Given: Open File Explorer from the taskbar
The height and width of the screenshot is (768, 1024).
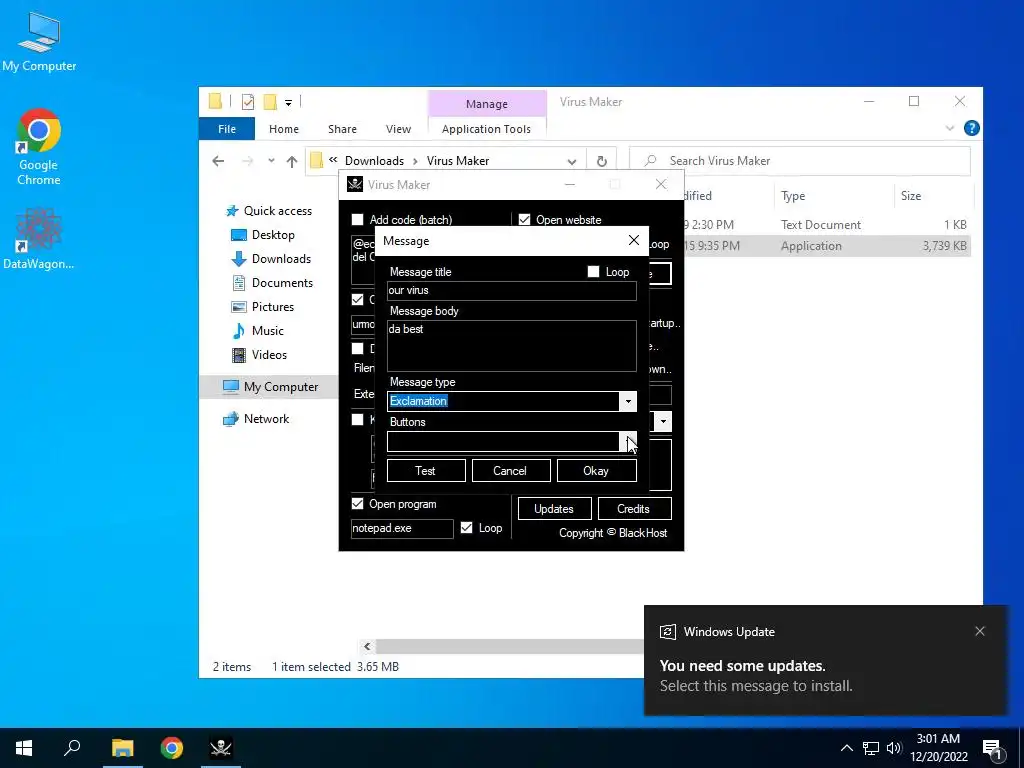Looking at the screenshot, I should click(122, 748).
